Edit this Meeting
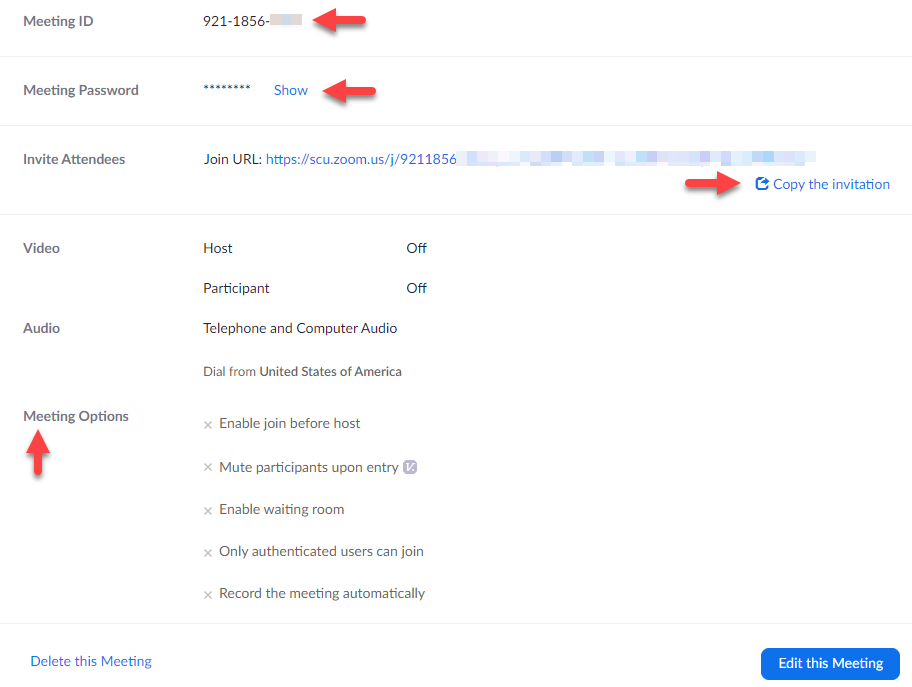 coord(830,663)
